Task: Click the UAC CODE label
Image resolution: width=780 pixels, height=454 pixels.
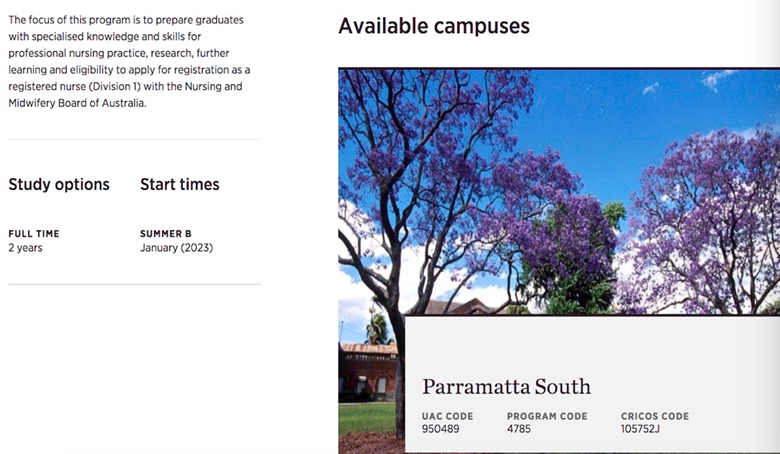Action: 447,416
